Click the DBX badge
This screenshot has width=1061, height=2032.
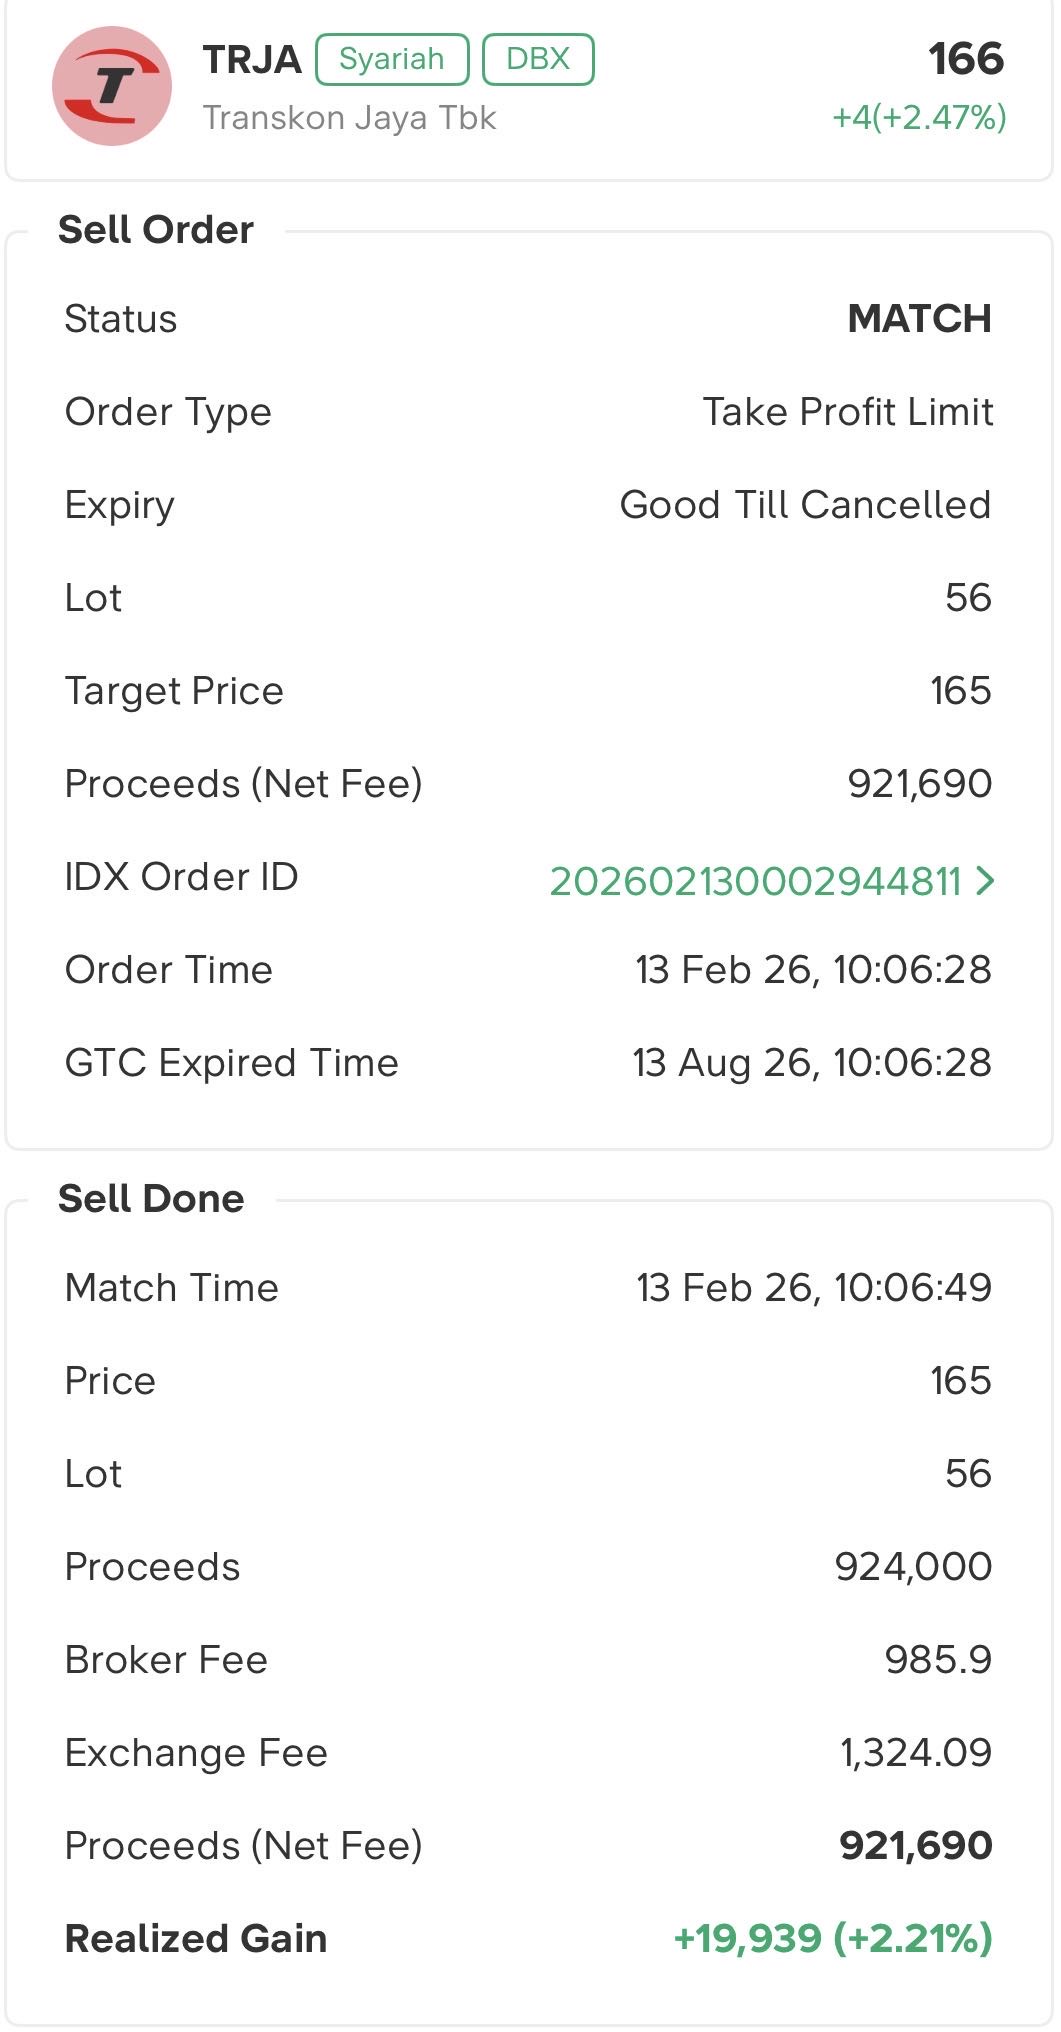538,59
